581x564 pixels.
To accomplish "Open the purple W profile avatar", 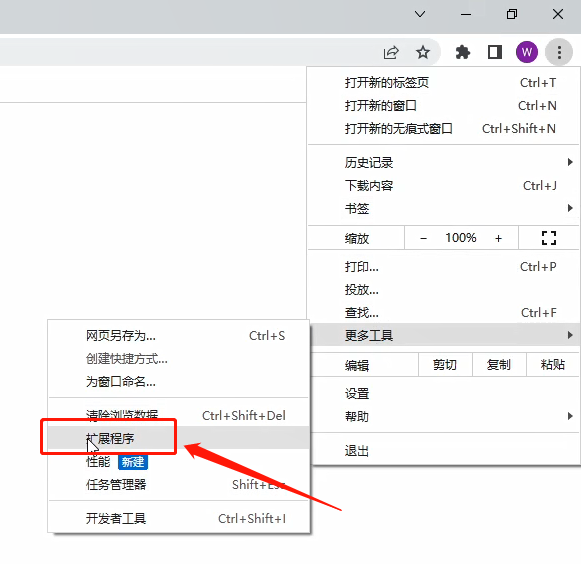I will point(527,52).
